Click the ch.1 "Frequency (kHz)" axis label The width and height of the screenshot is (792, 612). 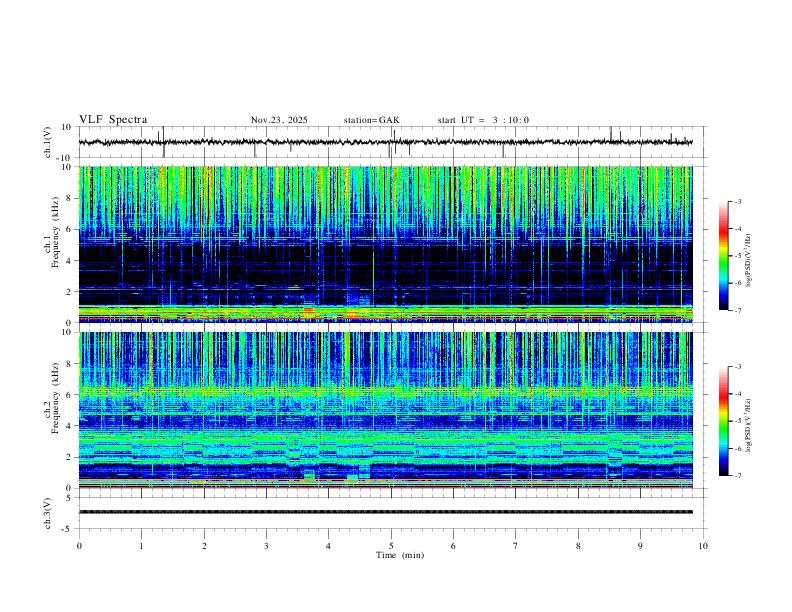[x=55, y=230]
